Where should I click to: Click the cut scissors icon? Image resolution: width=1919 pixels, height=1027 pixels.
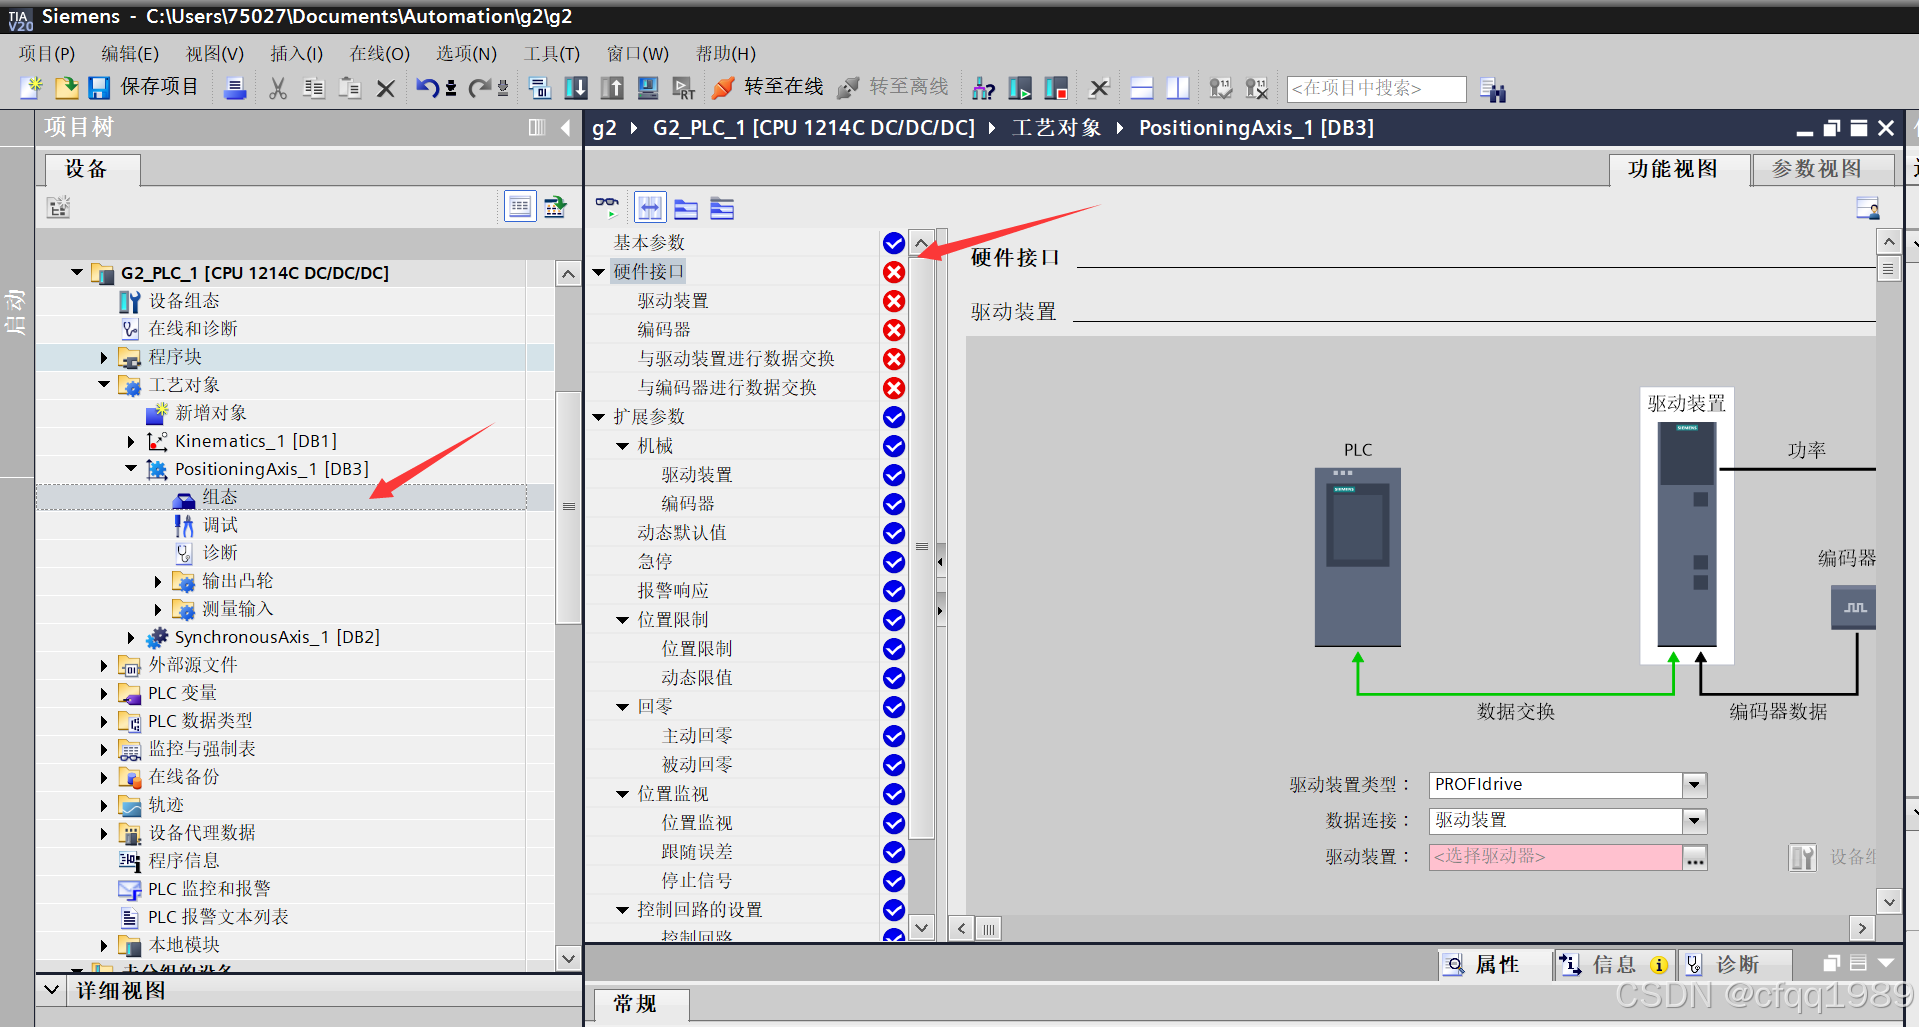[x=278, y=88]
